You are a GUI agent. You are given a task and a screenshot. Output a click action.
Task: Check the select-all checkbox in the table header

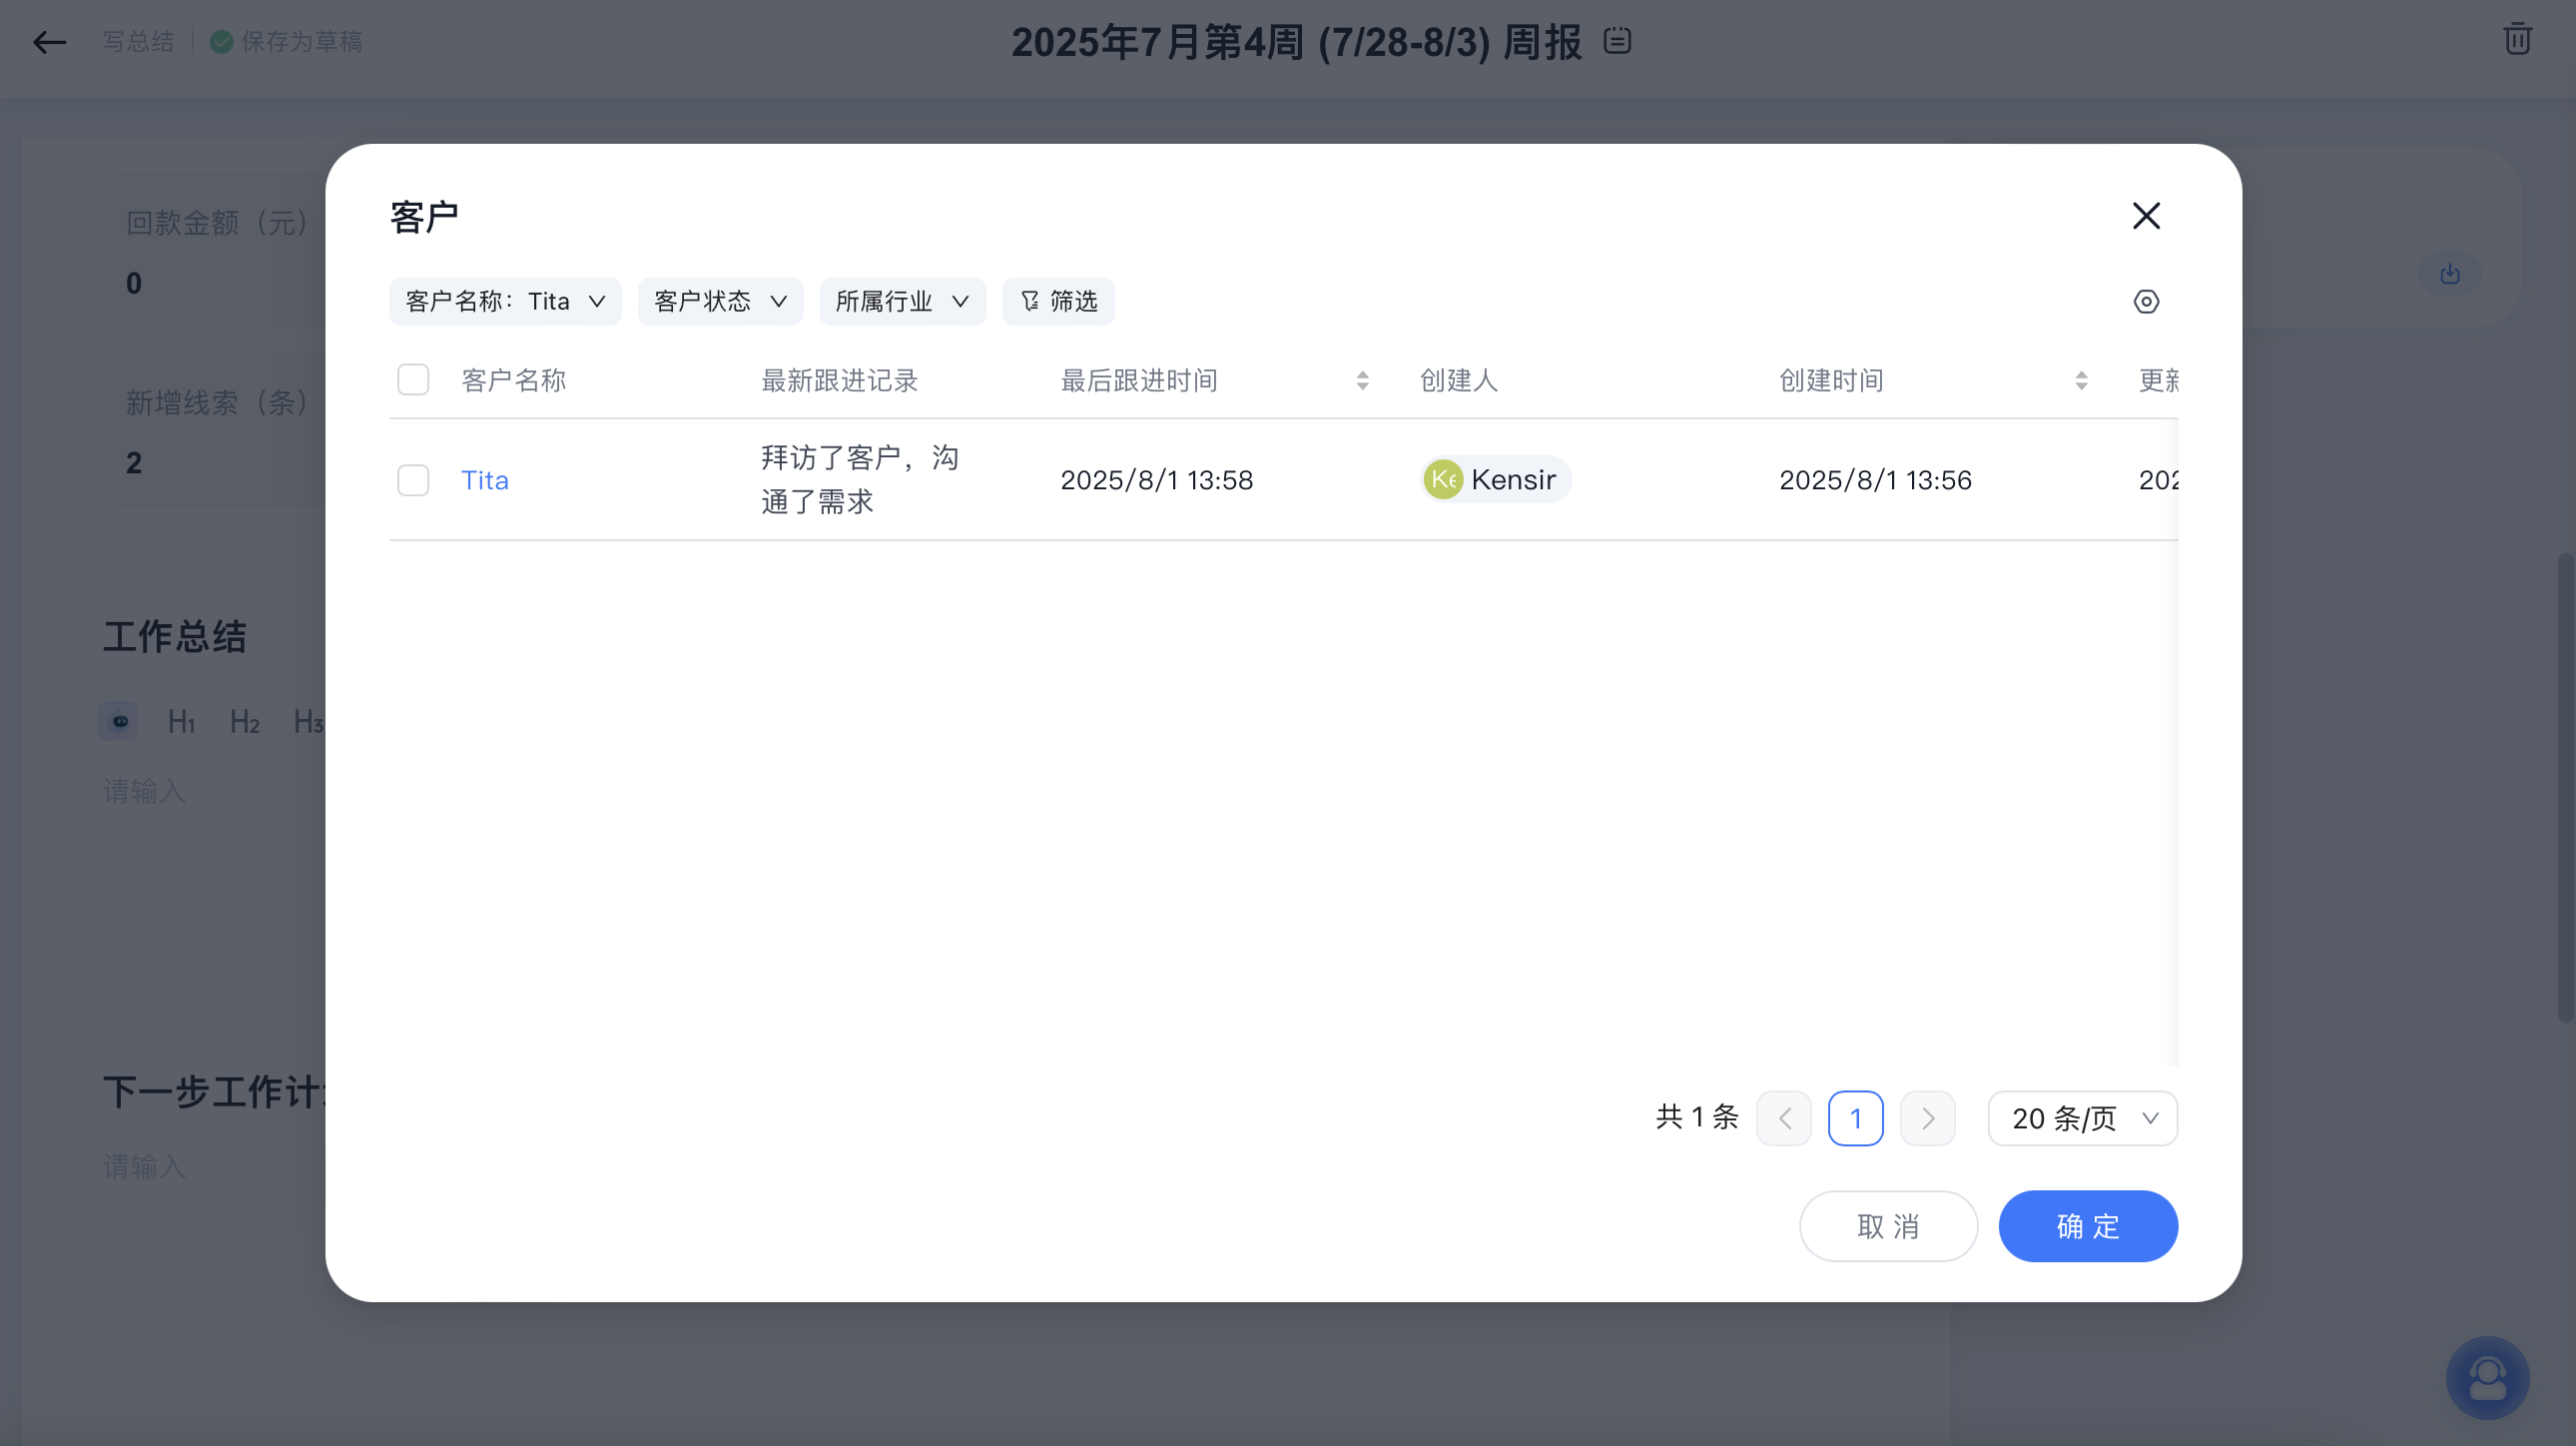click(412, 379)
